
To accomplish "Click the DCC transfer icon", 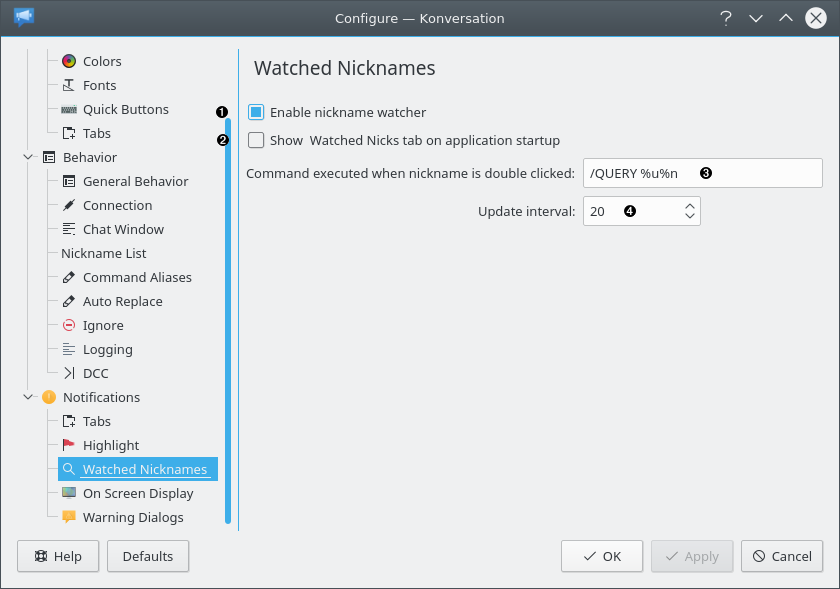I will tap(69, 373).
